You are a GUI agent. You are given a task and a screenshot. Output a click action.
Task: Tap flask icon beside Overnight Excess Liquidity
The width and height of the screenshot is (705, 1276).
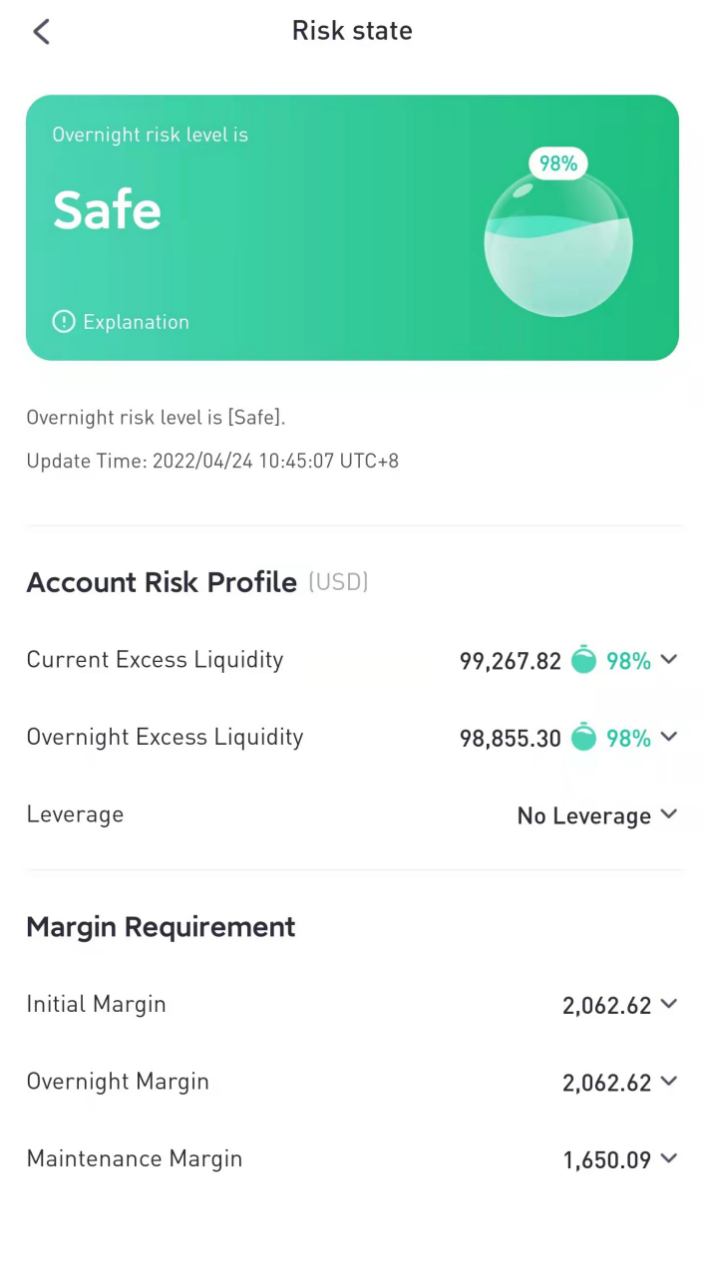point(584,738)
